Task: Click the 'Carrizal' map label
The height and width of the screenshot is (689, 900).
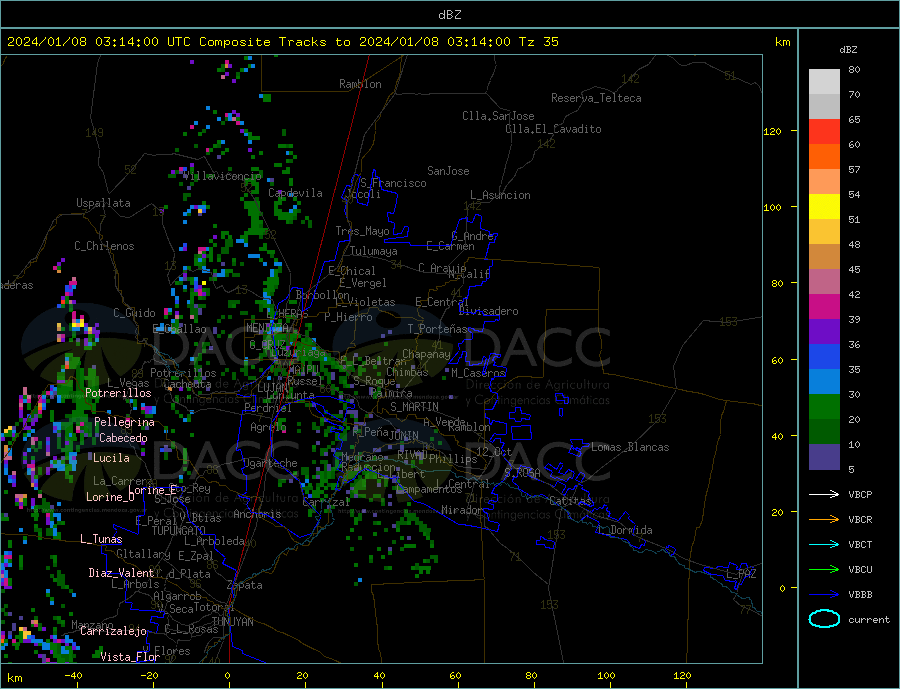Action: click(x=325, y=502)
